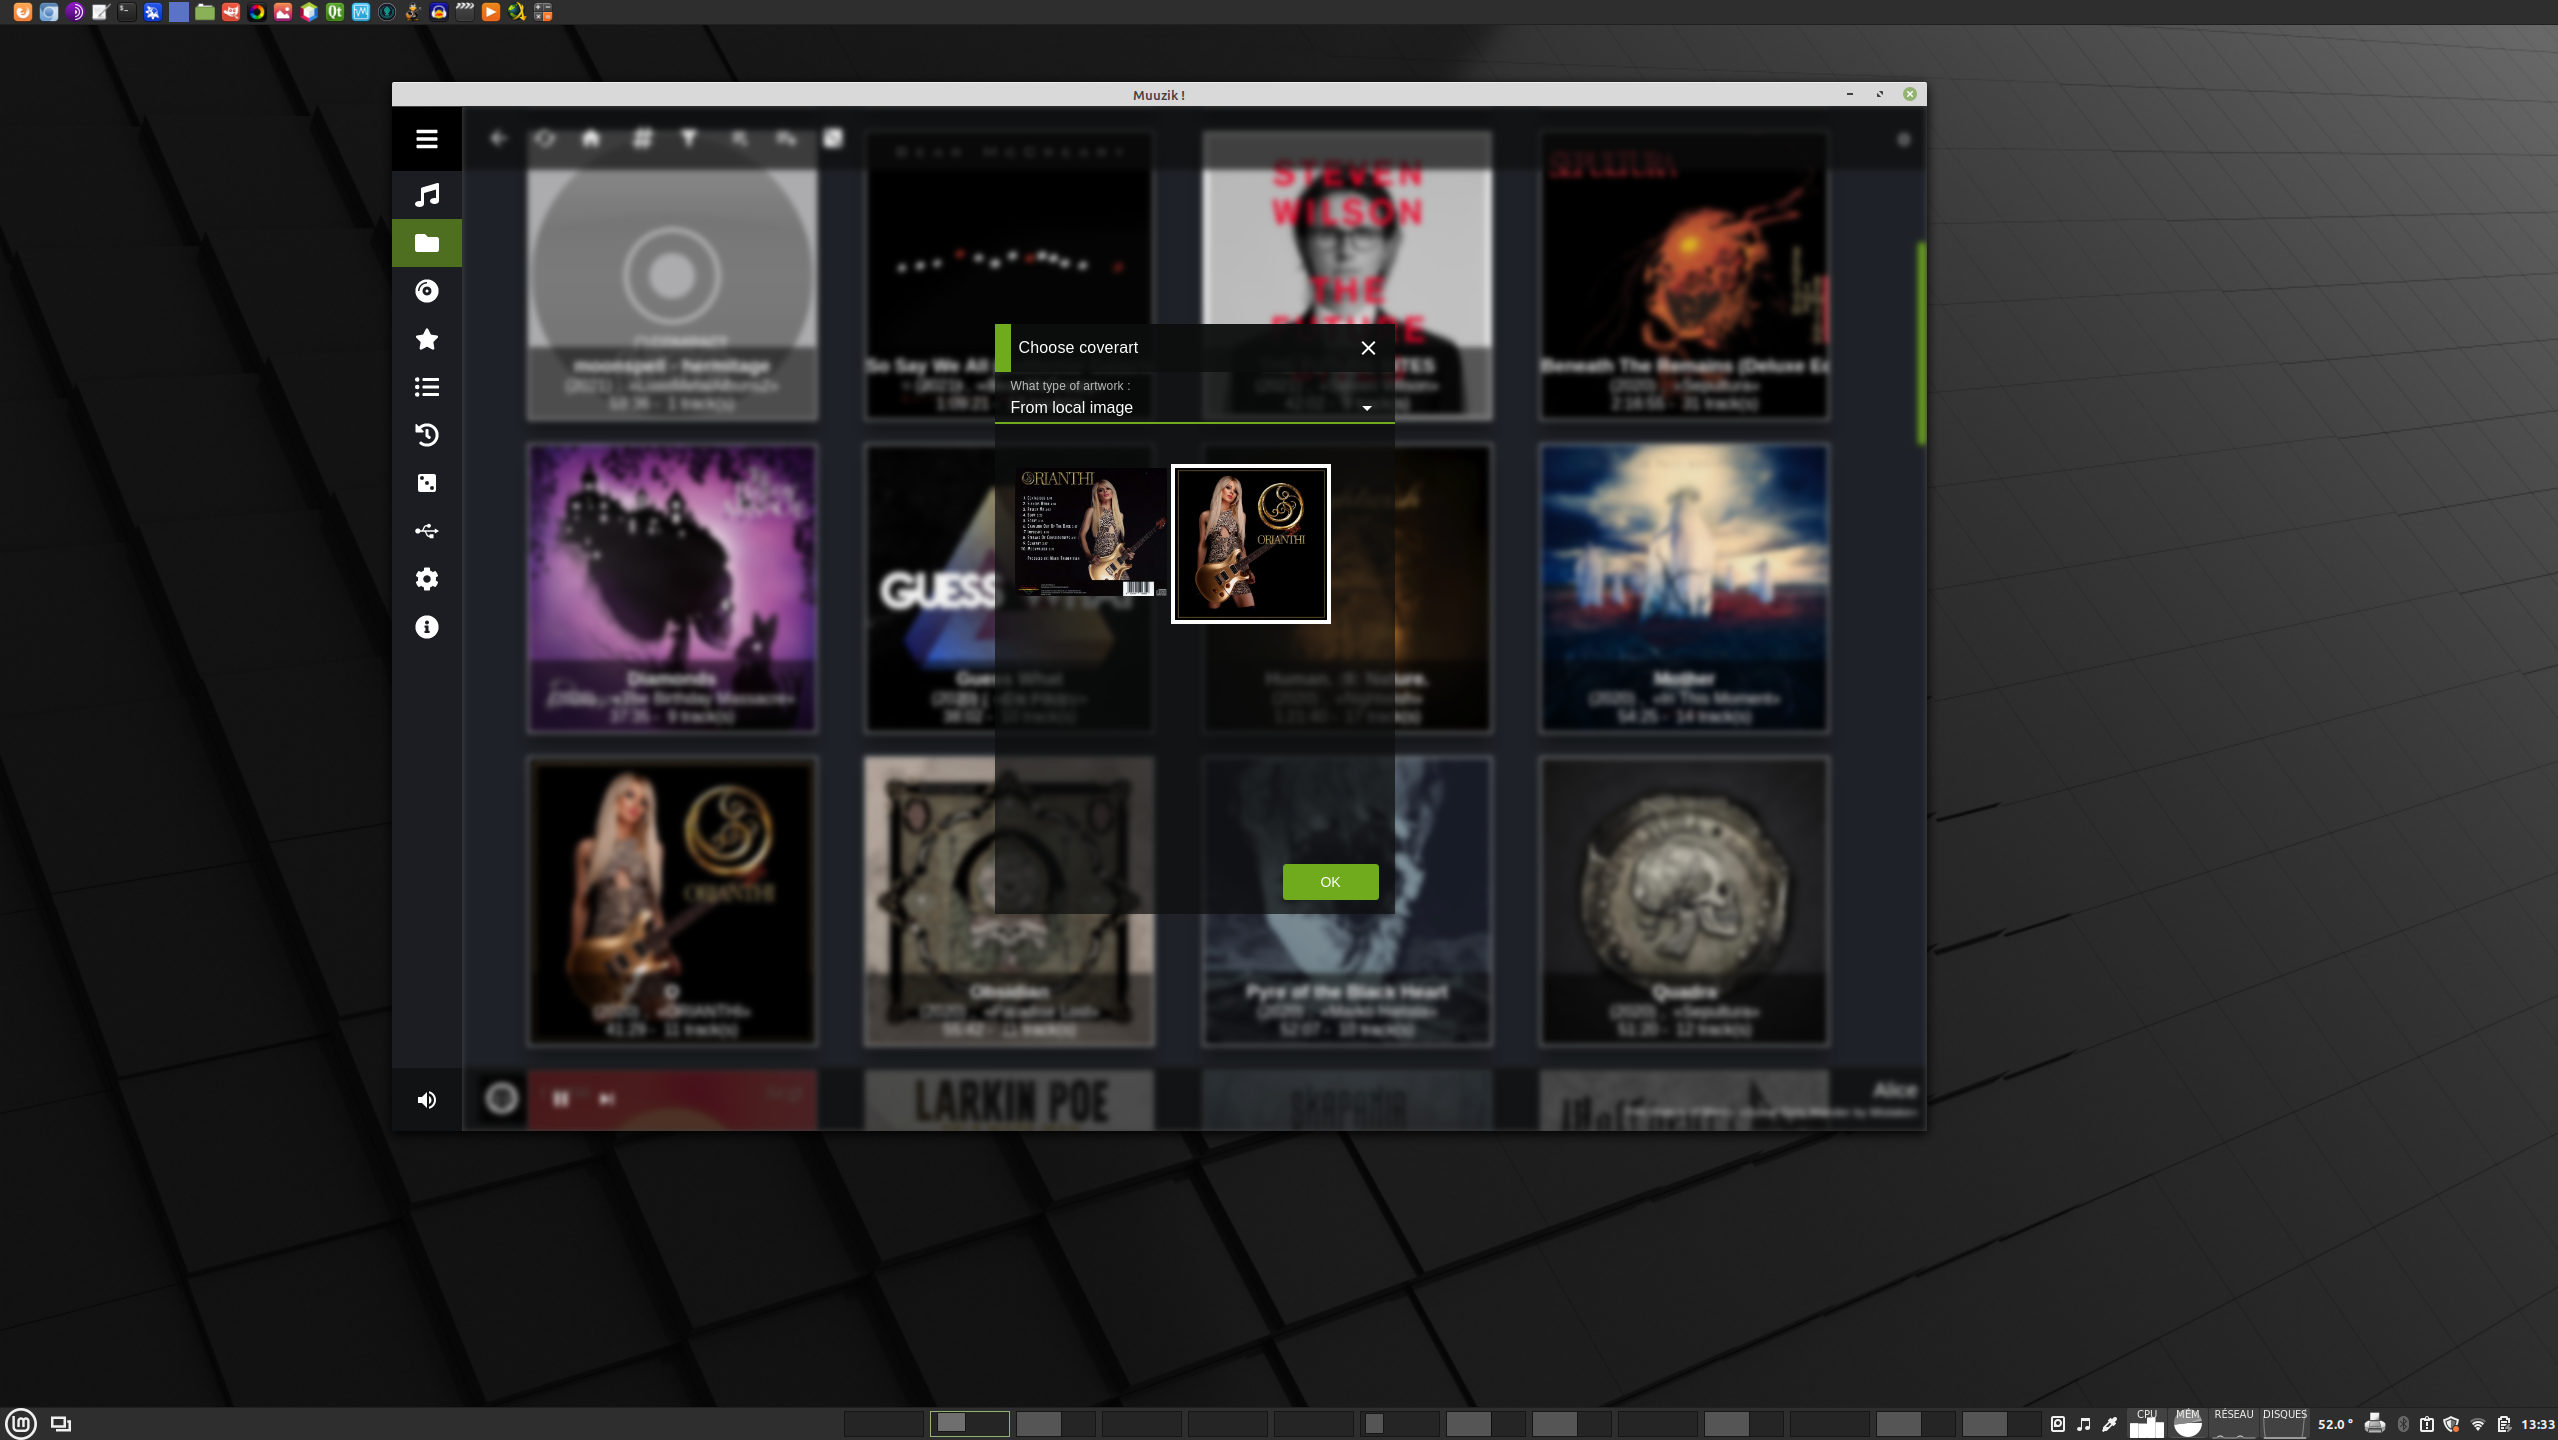The width and height of the screenshot is (2558, 1440).
Task: Click the next track button
Action: (607, 1099)
